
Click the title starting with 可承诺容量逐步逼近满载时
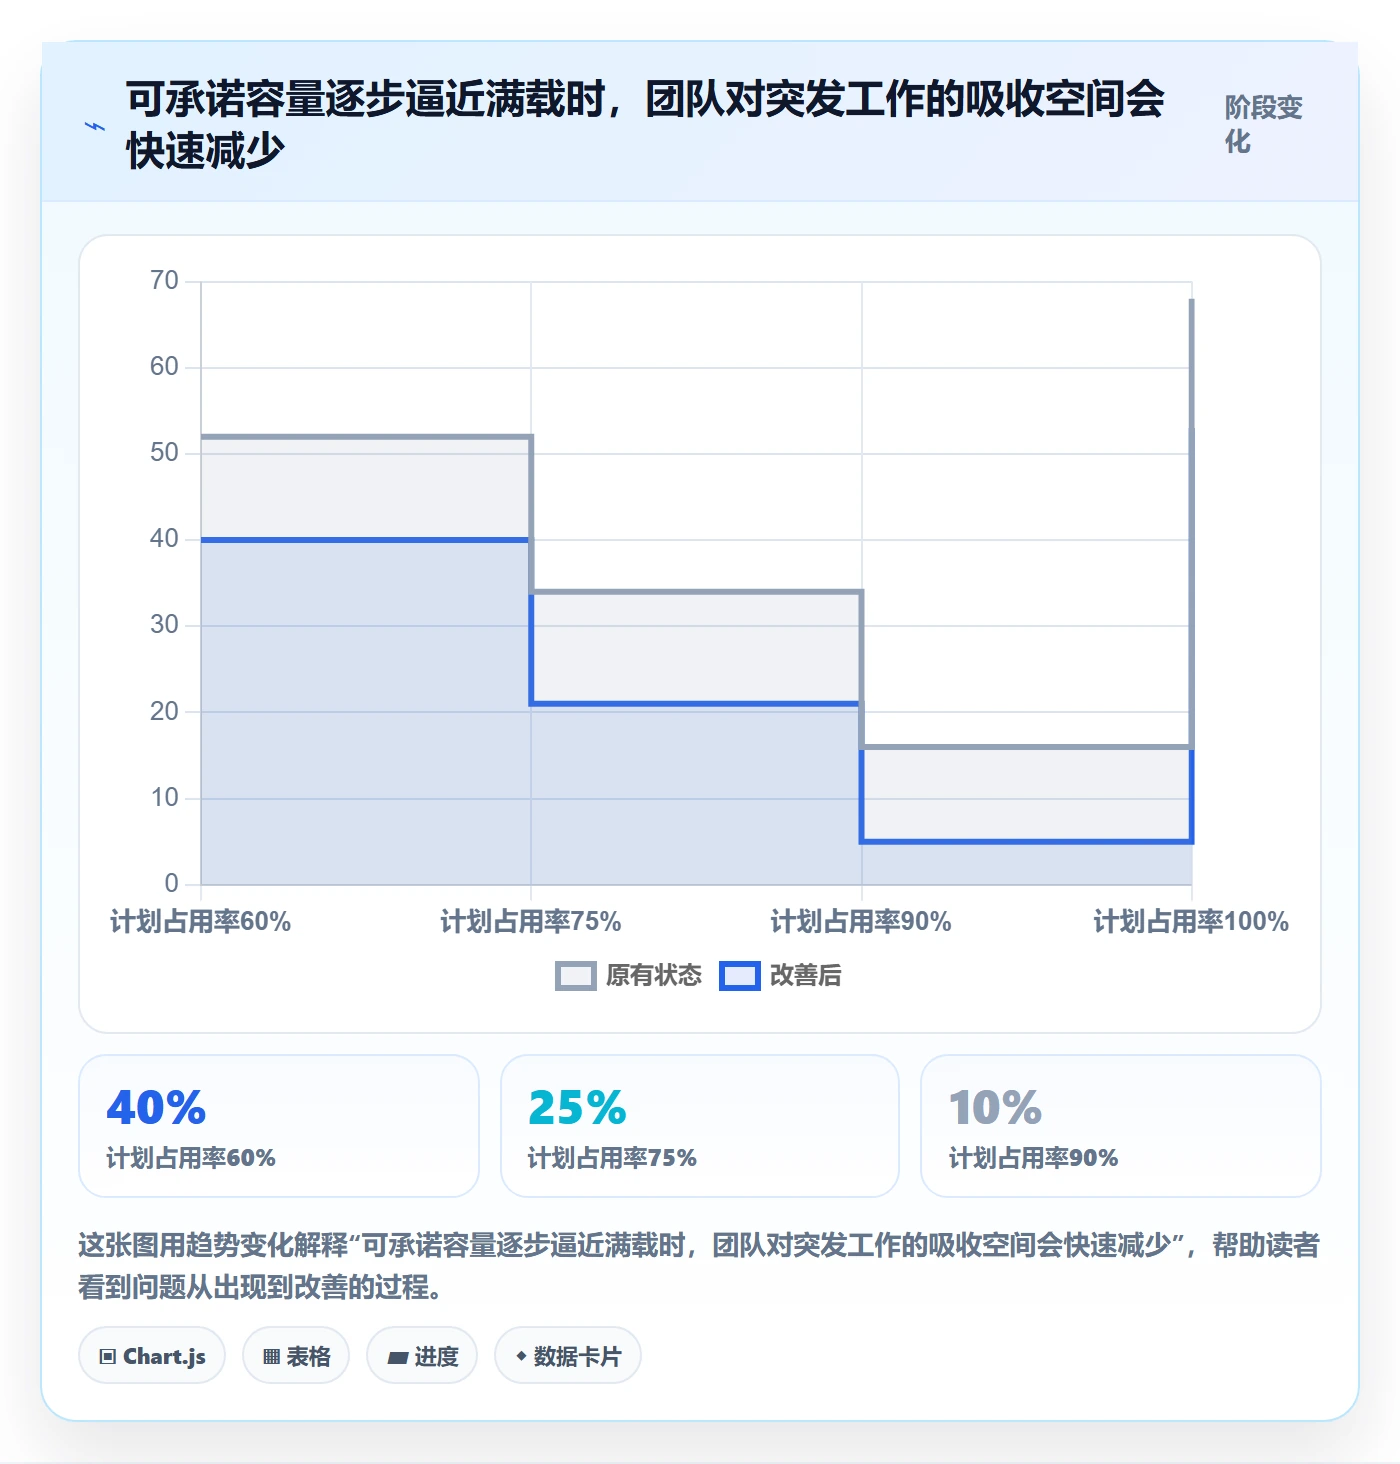(645, 125)
